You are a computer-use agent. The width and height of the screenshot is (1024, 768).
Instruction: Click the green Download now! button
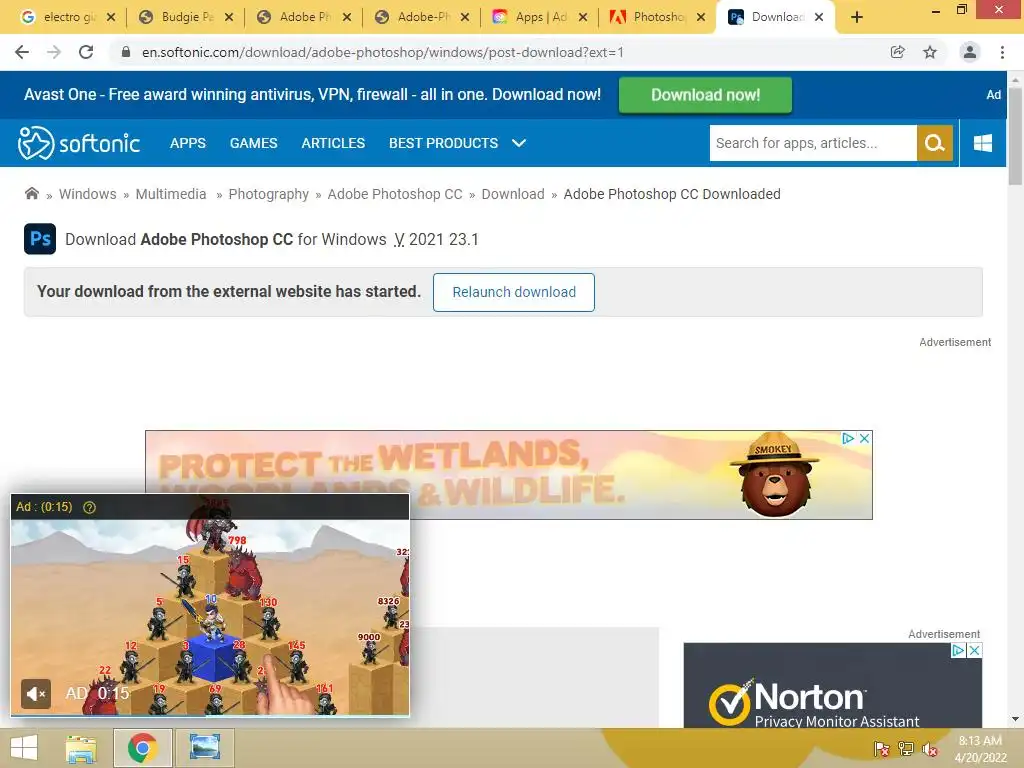point(705,95)
